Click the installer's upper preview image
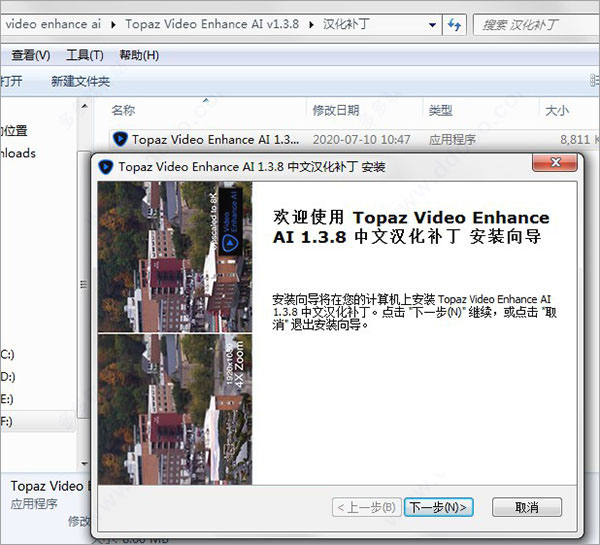 click(x=175, y=257)
